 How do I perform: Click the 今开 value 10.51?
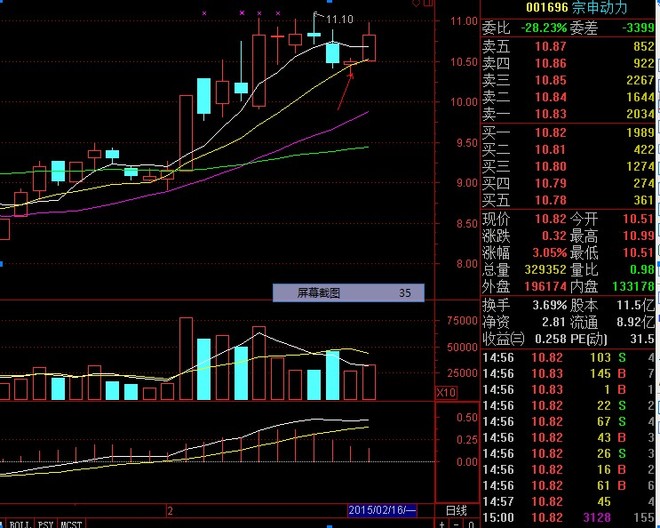click(639, 219)
